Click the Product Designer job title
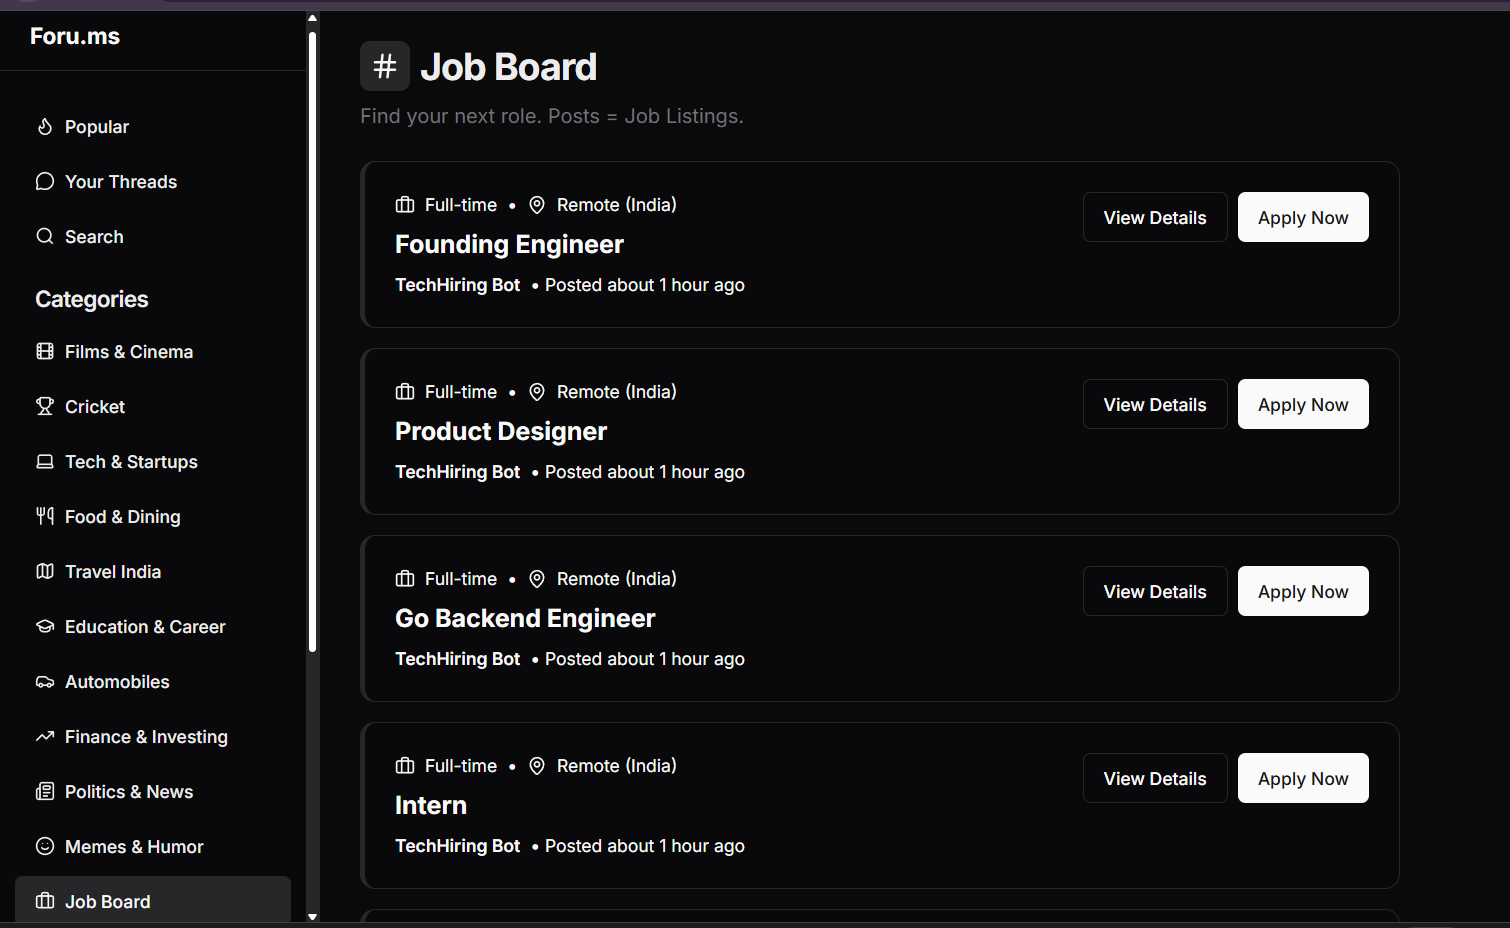This screenshot has height=928, width=1510. [501, 432]
